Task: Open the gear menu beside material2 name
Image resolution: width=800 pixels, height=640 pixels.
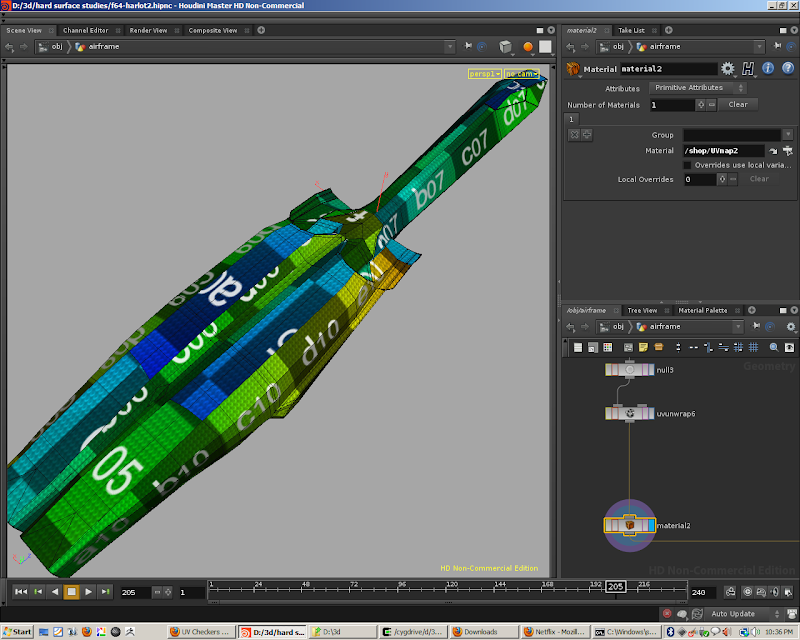Action: coord(728,69)
